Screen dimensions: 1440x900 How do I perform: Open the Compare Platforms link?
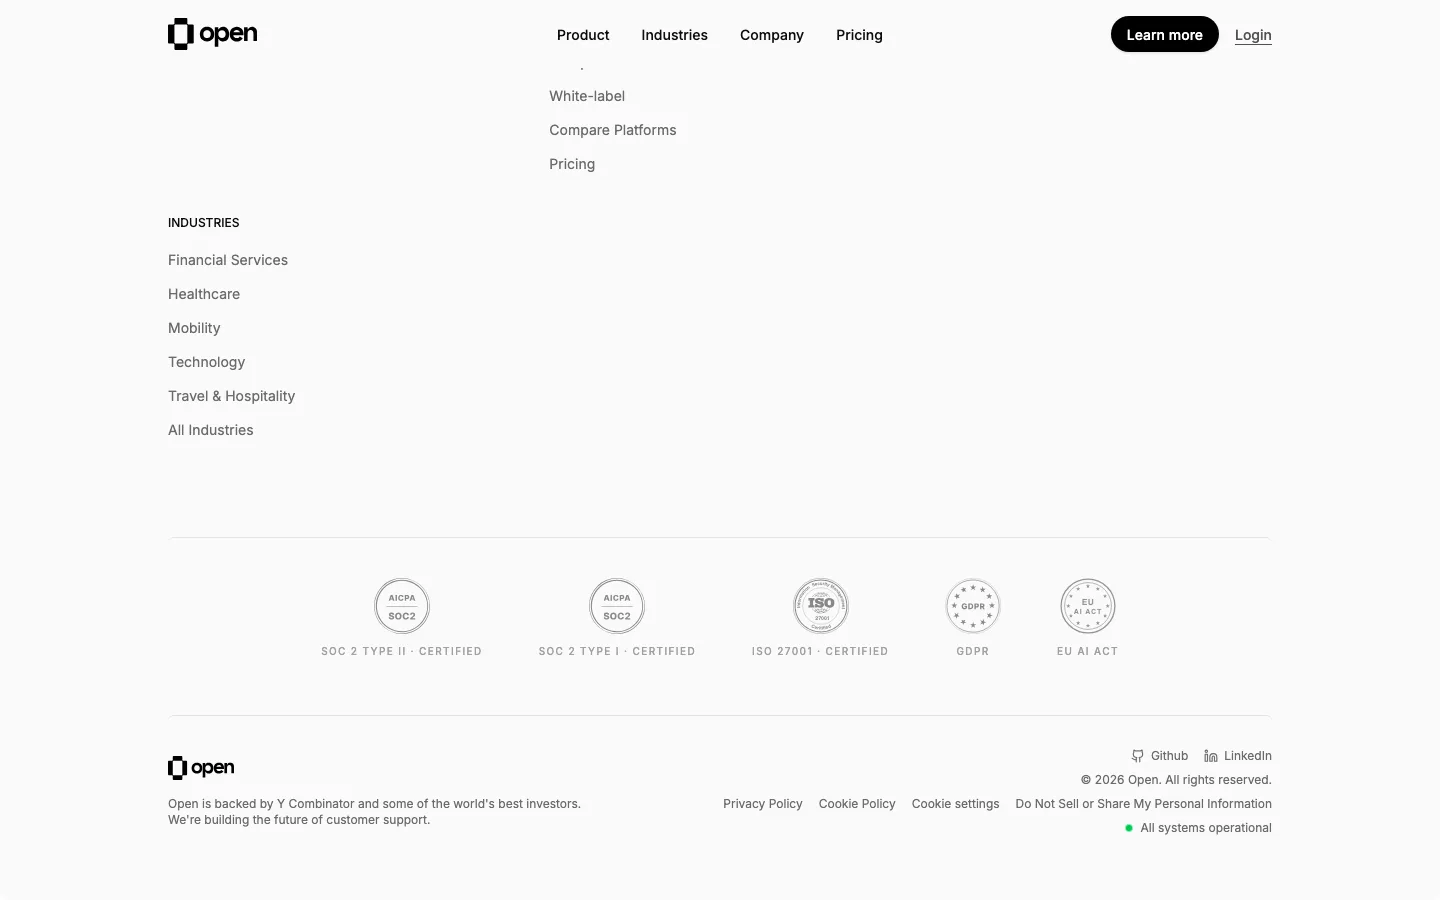(613, 130)
